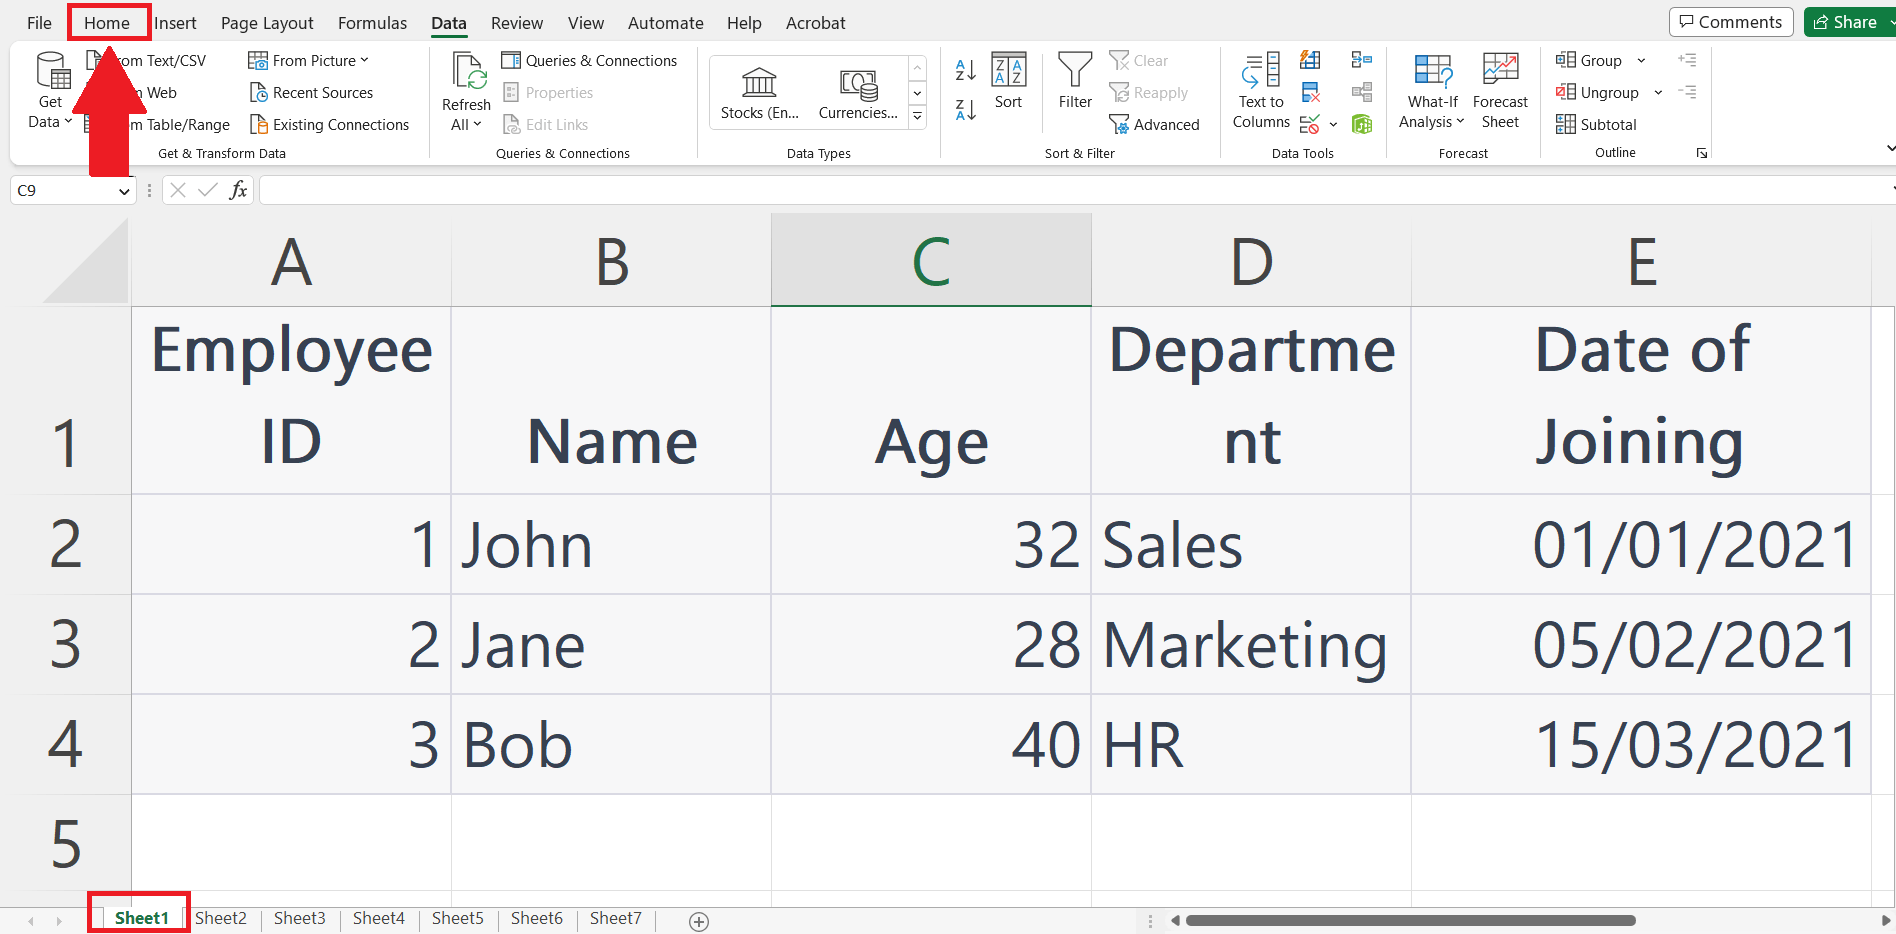Click the Remove Duplicates icon
Screen dimensions: 1896x934
pyautogui.click(x=1309, y=92)
